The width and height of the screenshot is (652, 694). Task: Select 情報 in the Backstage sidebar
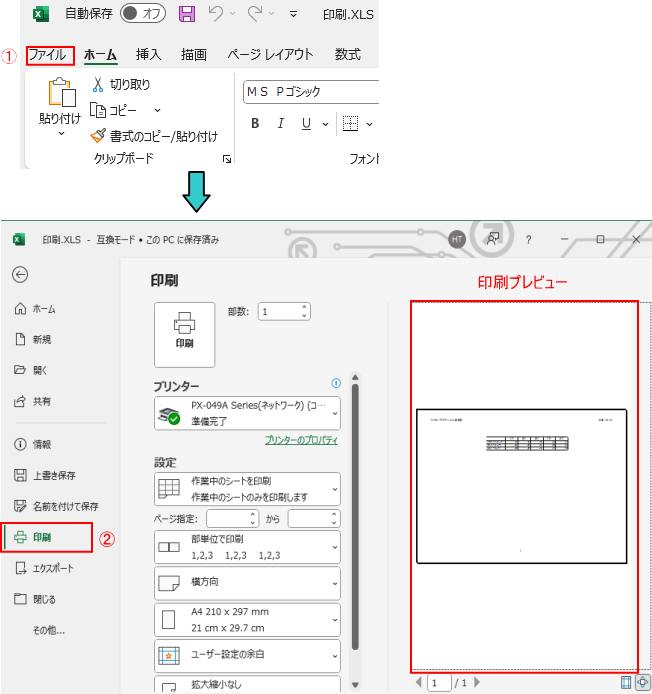coord(34,444)
